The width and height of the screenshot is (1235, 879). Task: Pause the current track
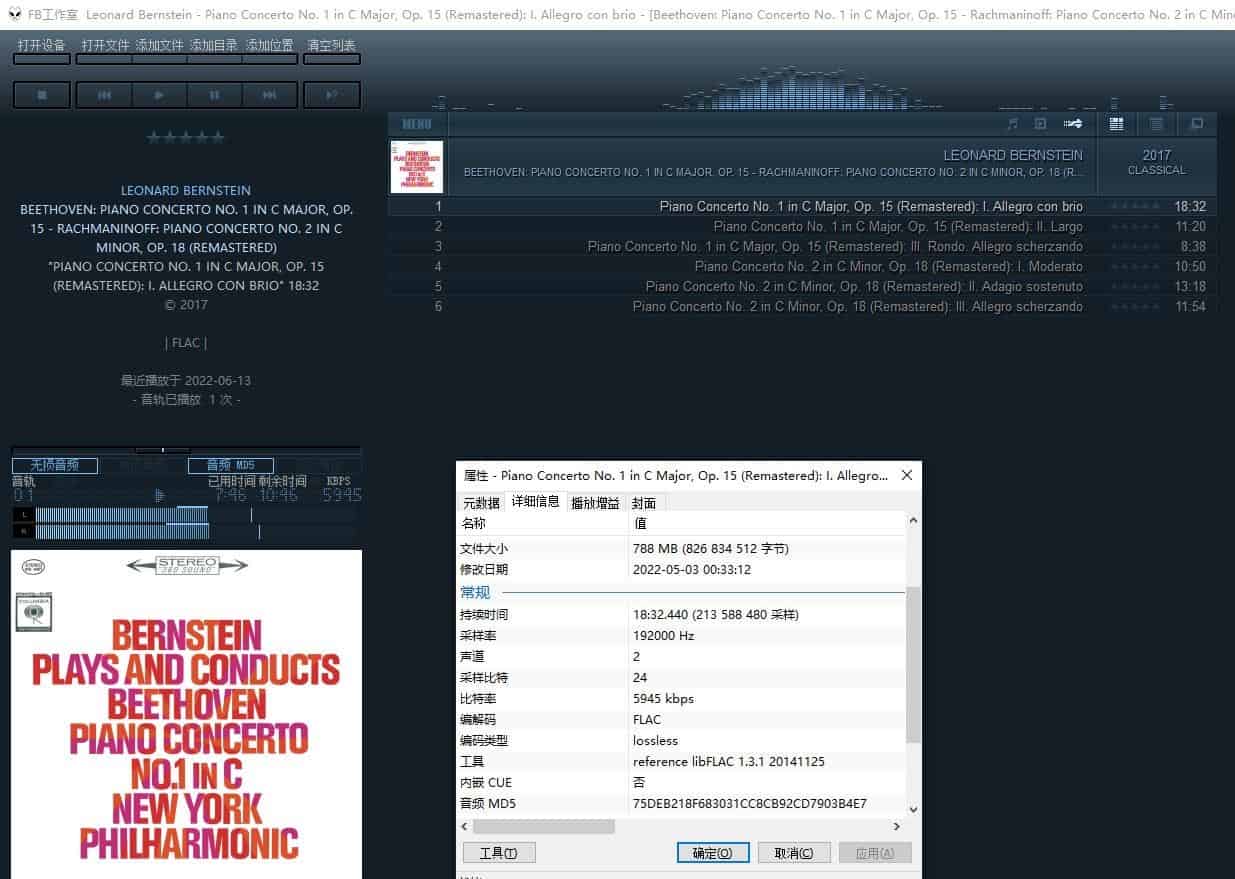pyautogui.click(x=214, y=95)
